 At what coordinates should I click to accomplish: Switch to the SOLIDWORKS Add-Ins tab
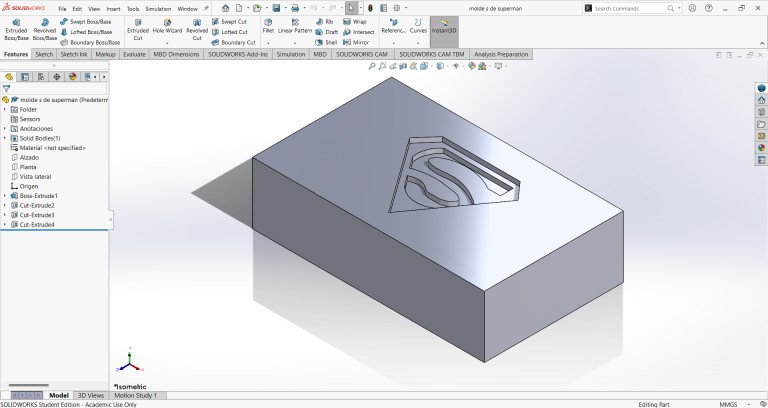pyautogui.click(x=238, y=54)
